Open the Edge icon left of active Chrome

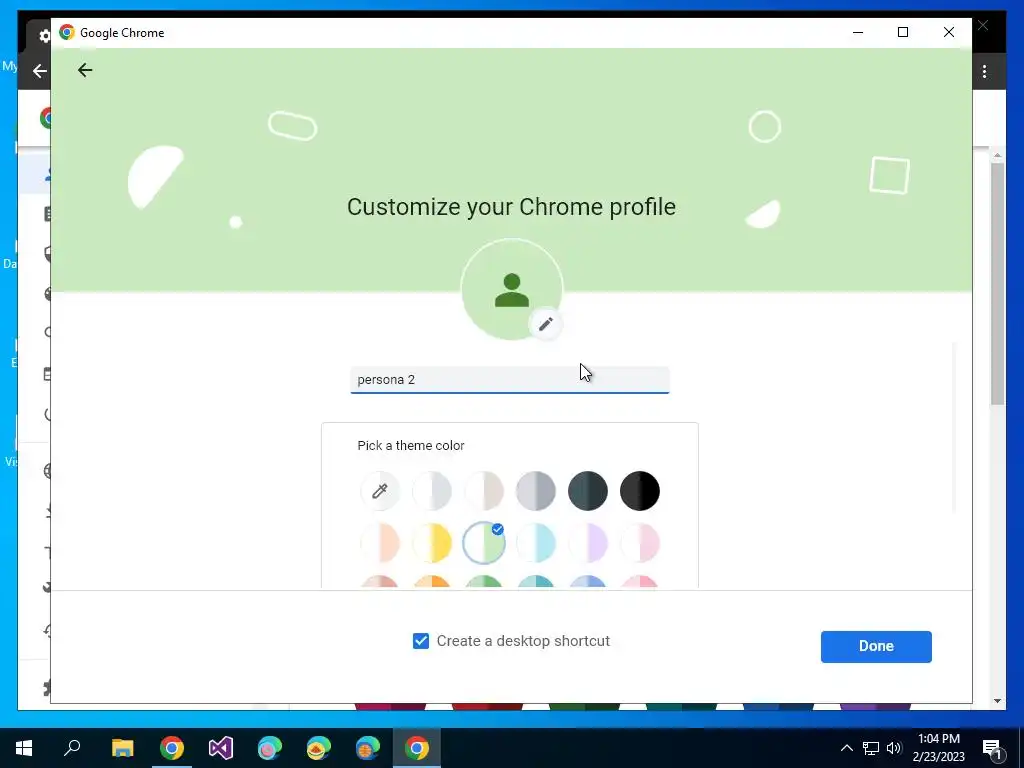pos(368,748)
